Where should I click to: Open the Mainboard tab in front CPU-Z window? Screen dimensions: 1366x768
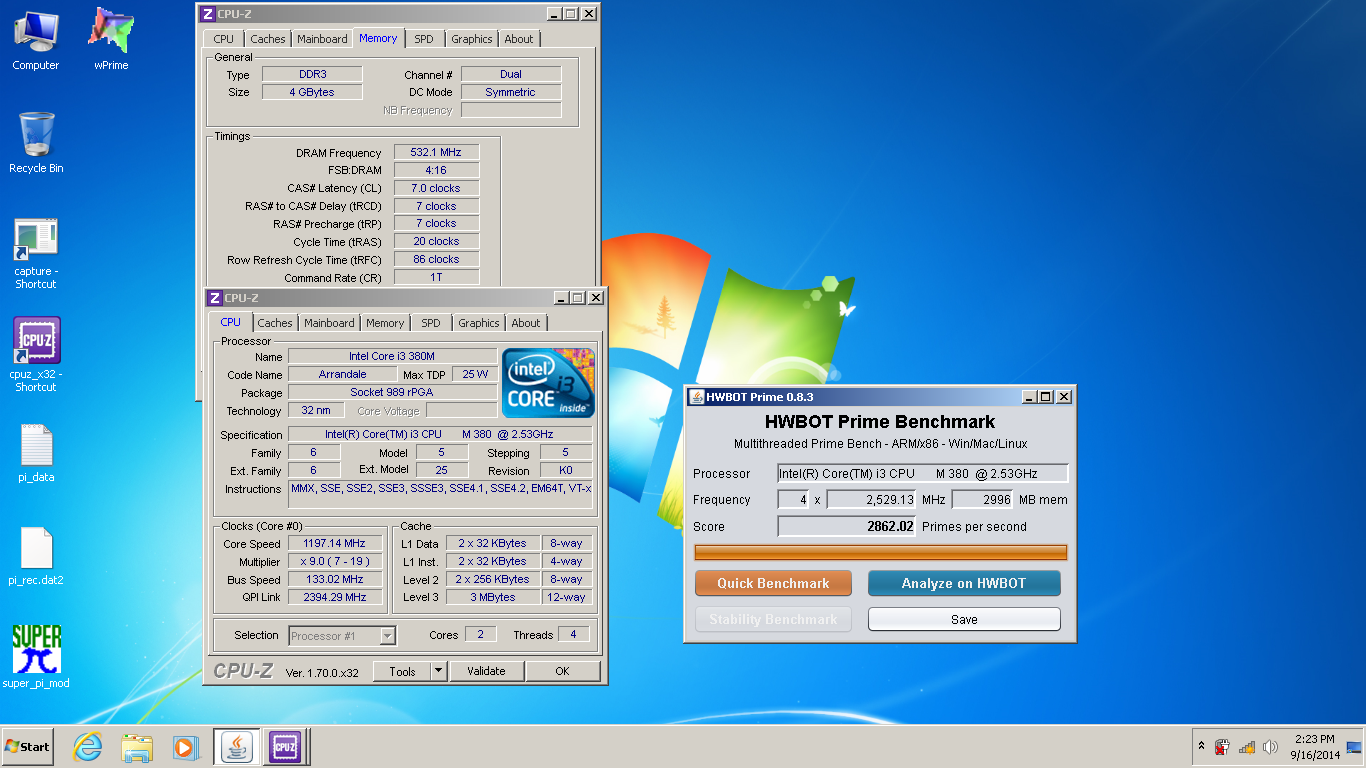point(329,323)
